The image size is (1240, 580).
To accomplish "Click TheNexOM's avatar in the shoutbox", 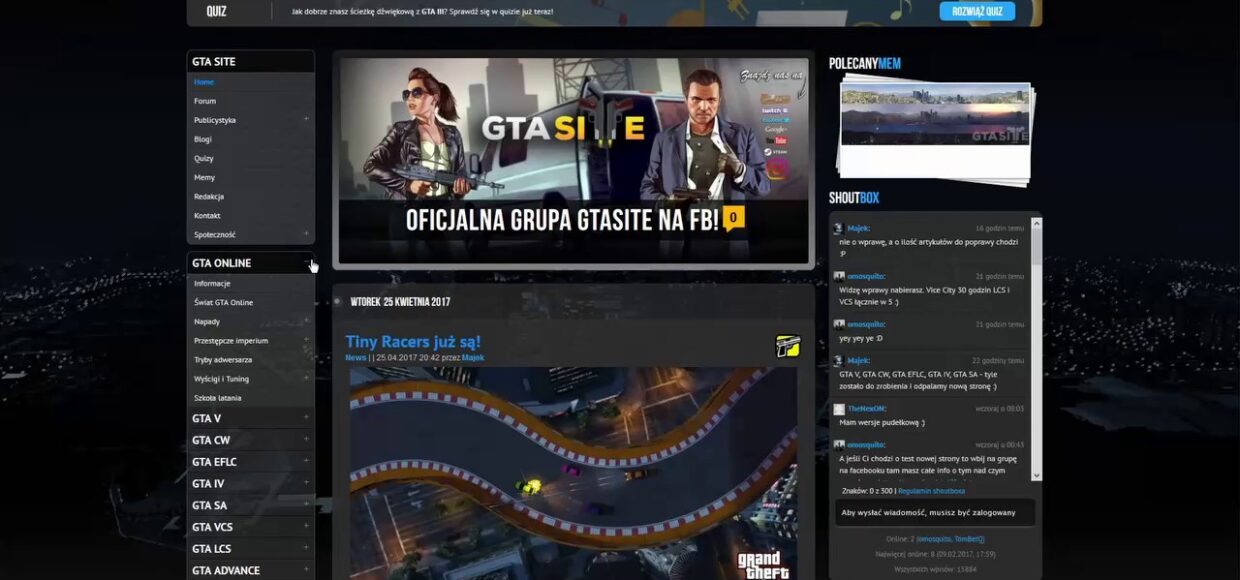I will click(x=839, y=408).
